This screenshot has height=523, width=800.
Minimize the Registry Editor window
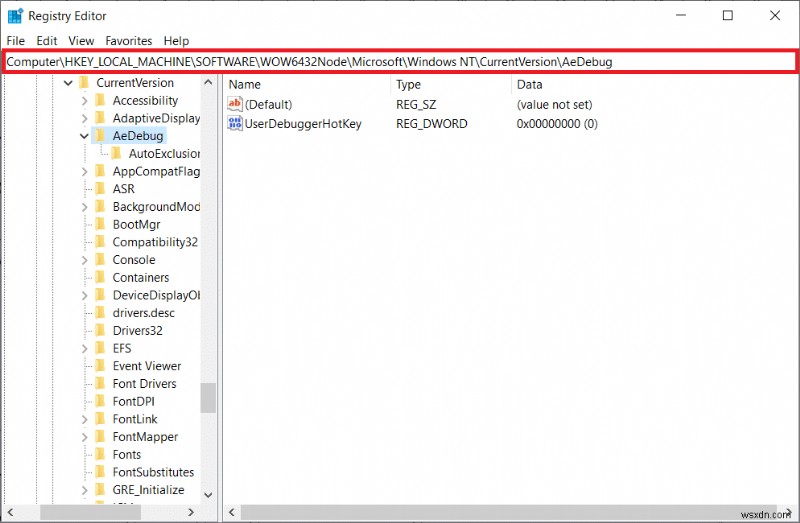click(681, 15)
